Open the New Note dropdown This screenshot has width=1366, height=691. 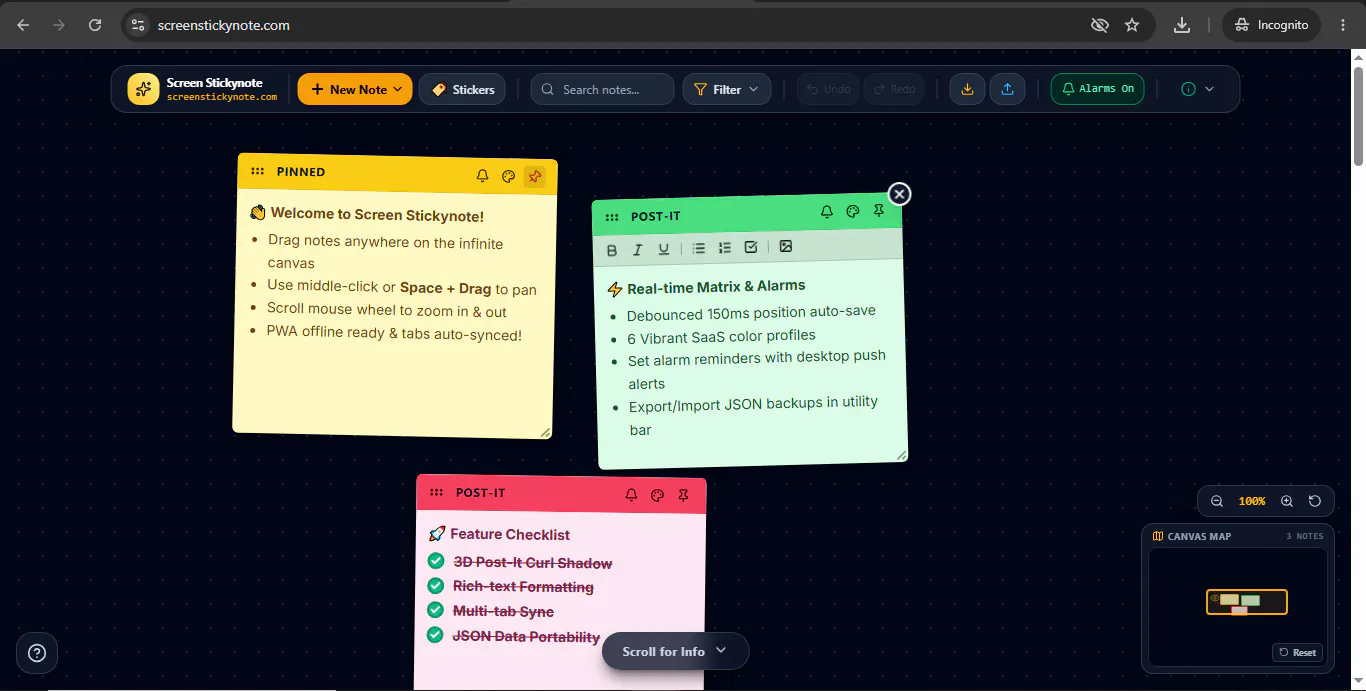[355, 89]
